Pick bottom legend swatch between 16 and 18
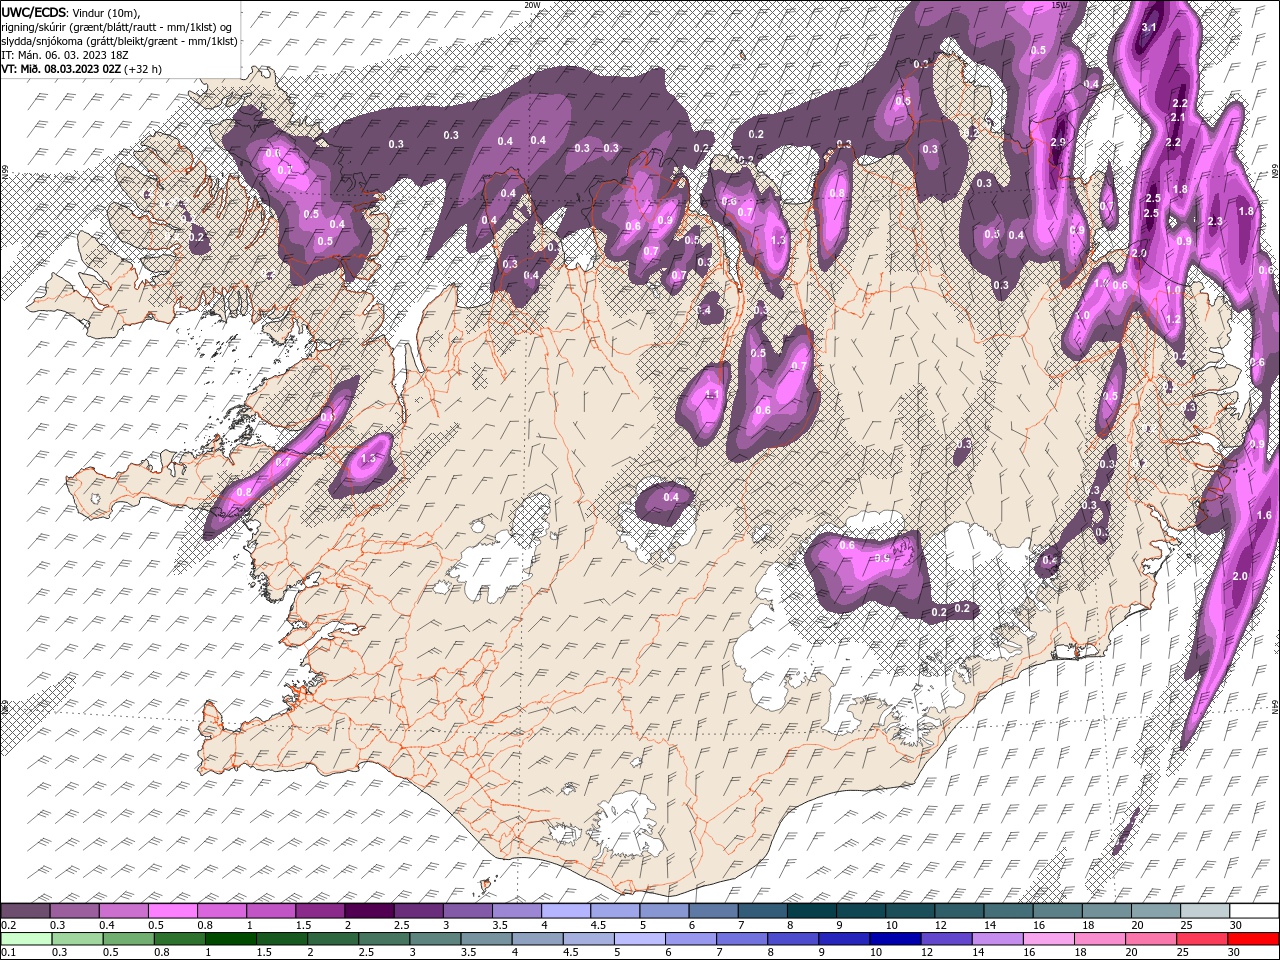The width and height of the screenshot is (1280, 960). point(1048,939)
